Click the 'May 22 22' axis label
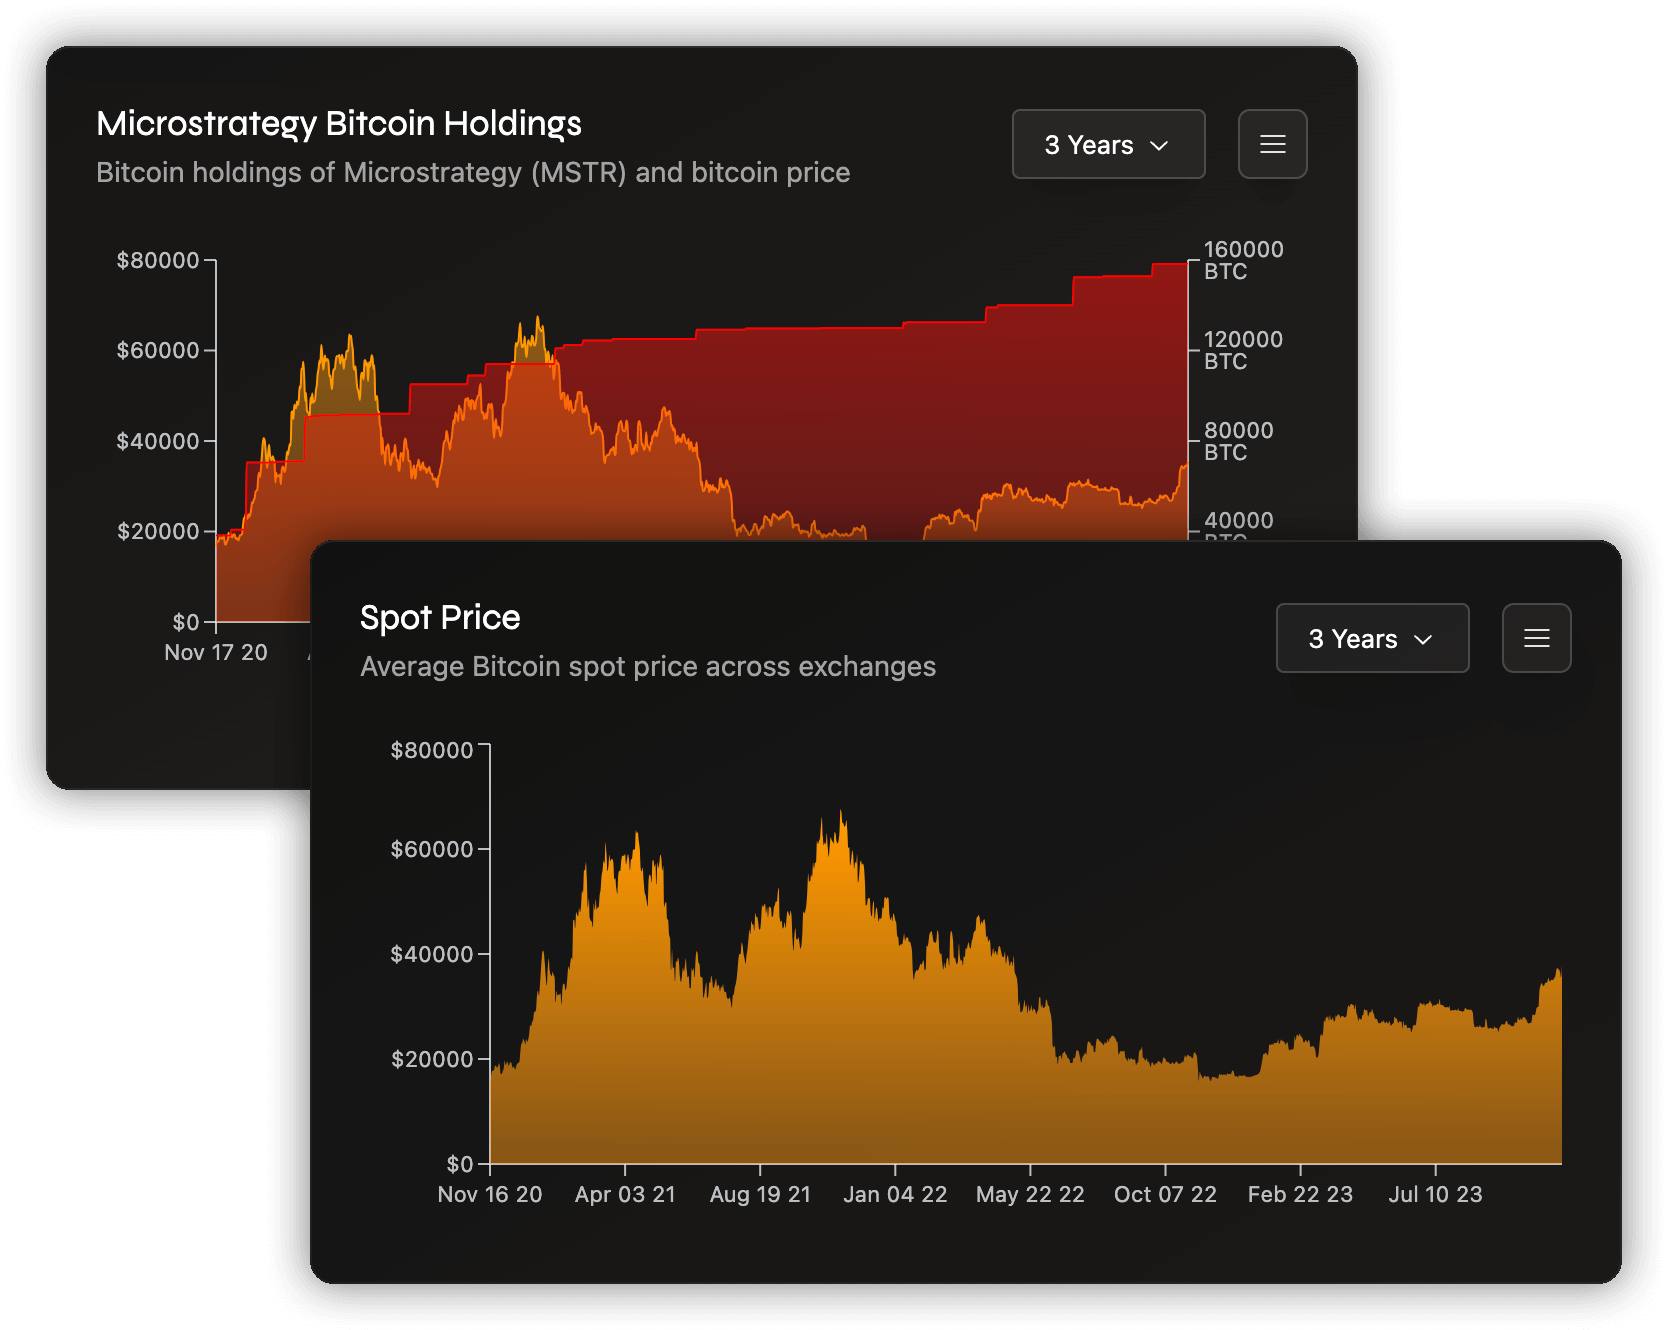Image resolution: width=1668 pixels, height=1330 pixels. [1030, 1195]
